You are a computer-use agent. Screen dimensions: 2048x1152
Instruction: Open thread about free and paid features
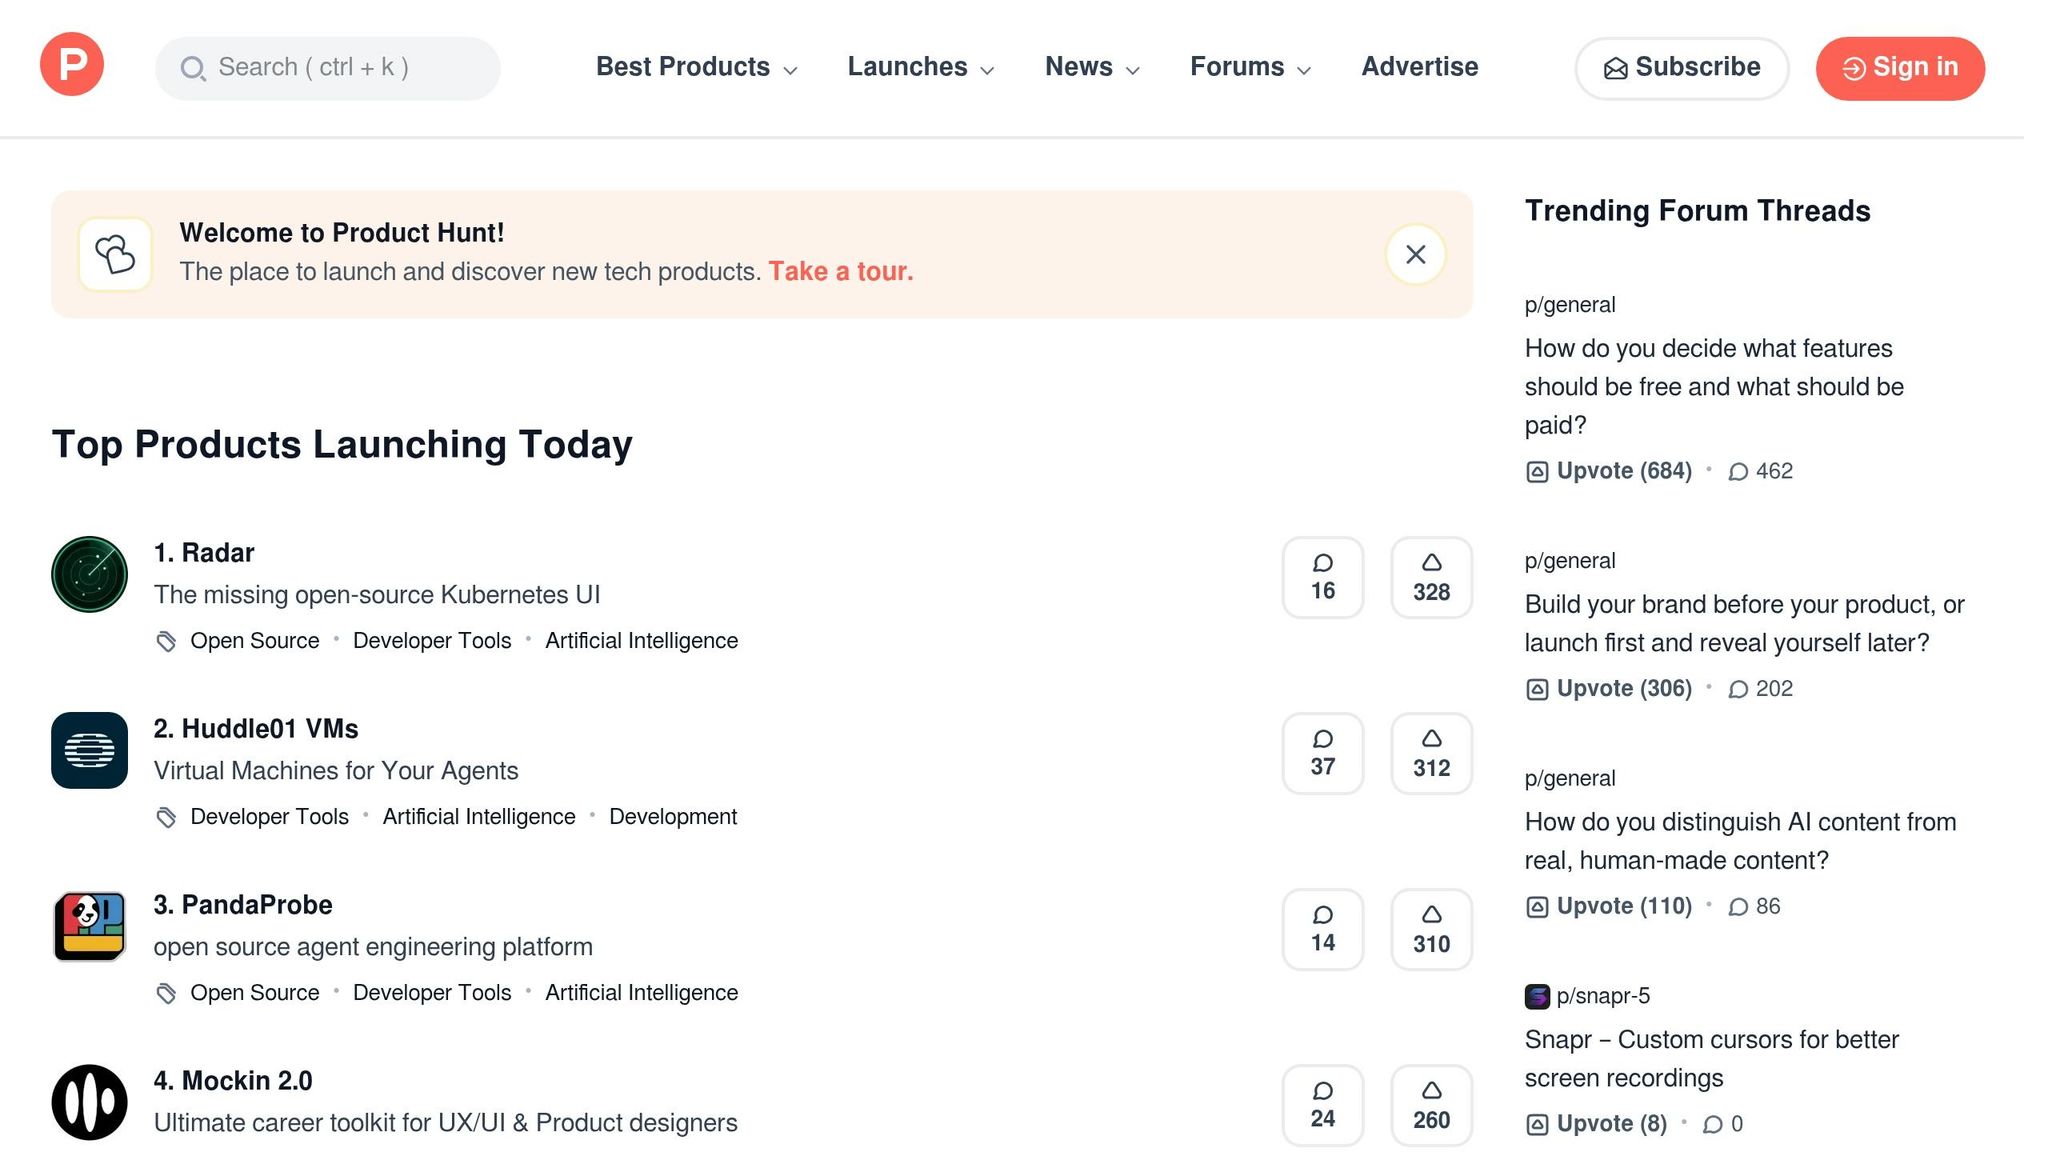[1714, 387]
